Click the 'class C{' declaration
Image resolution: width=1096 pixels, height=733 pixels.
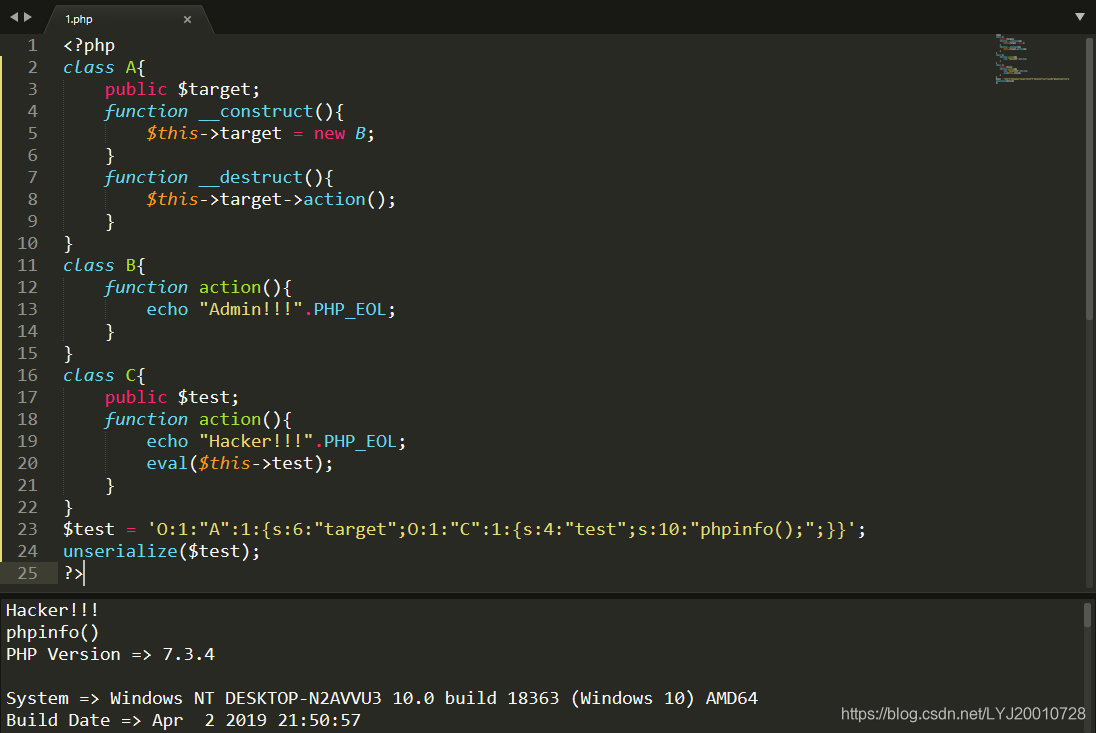click(x=104, y=375)
